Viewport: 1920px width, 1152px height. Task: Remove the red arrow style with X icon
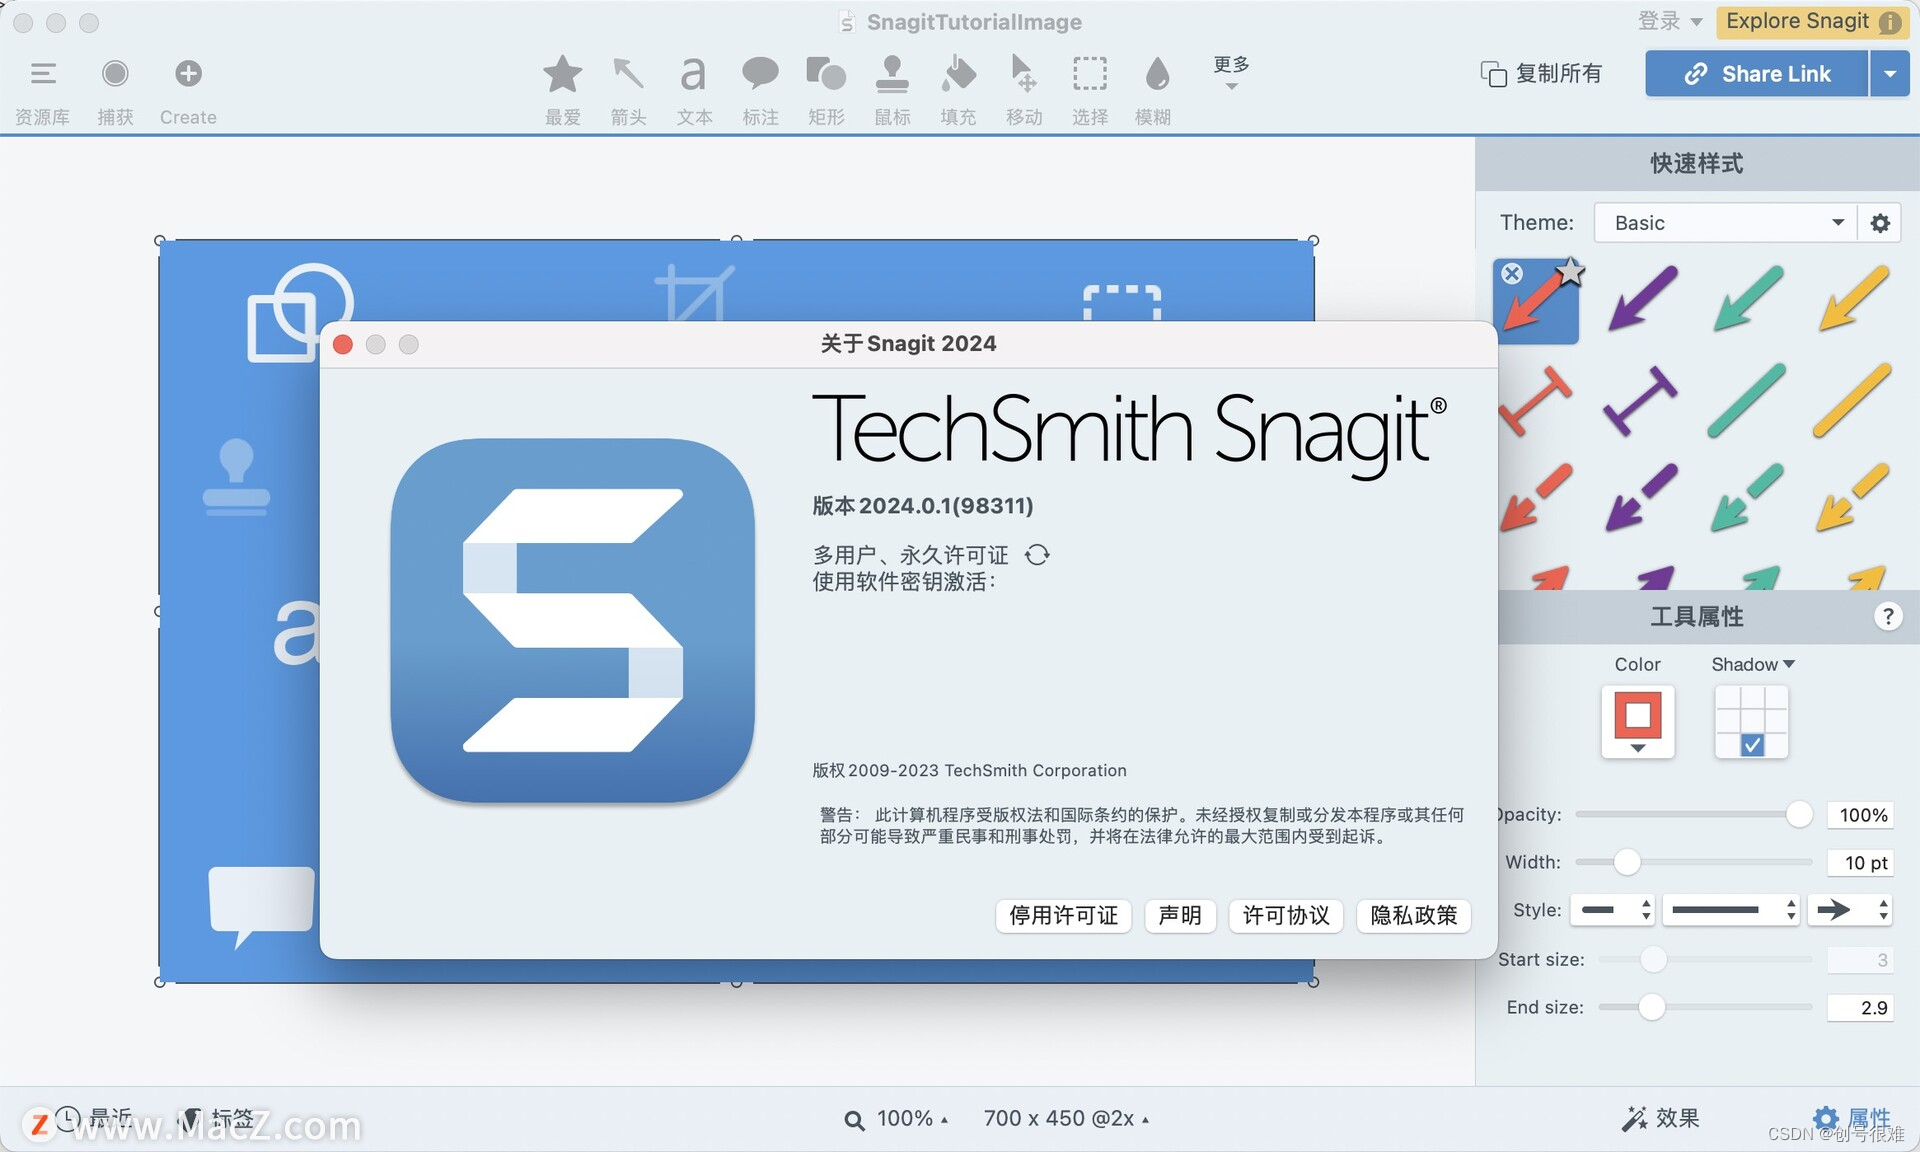pos(1512,273)
